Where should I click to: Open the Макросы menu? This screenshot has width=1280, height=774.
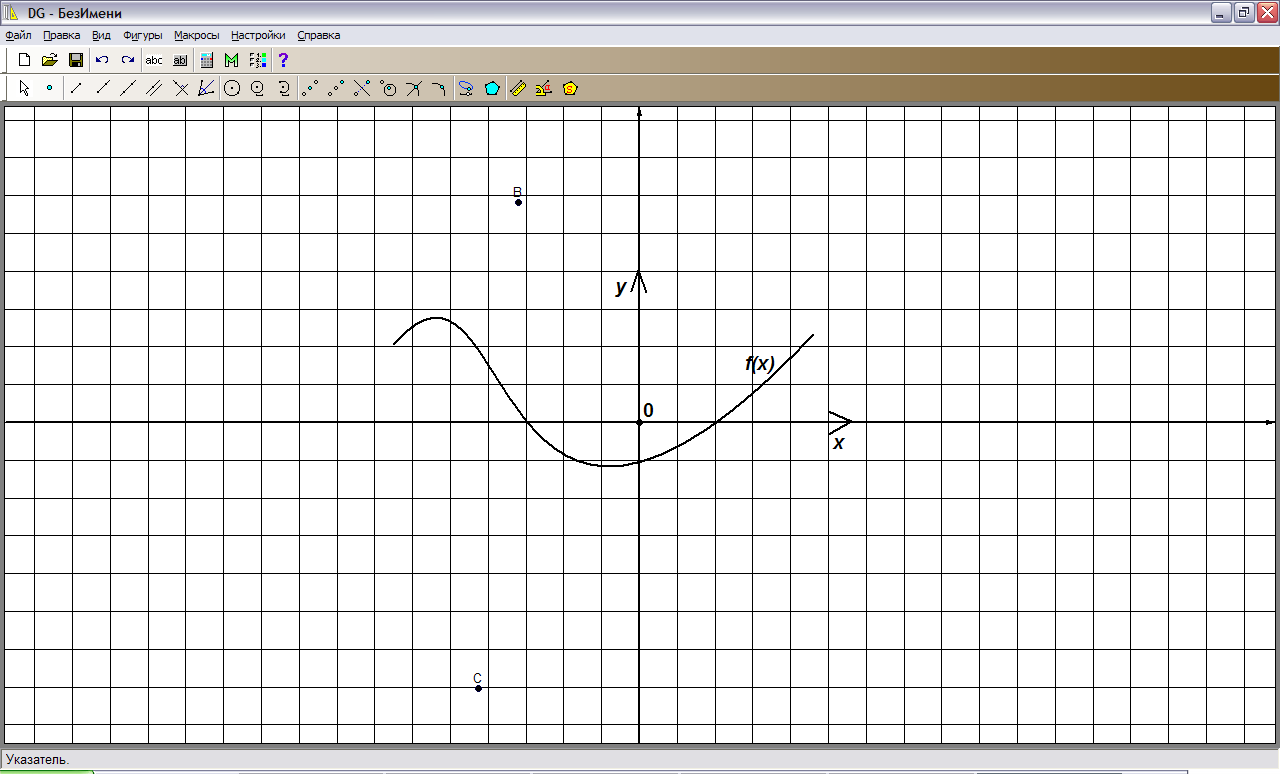[x=196, y=35]
